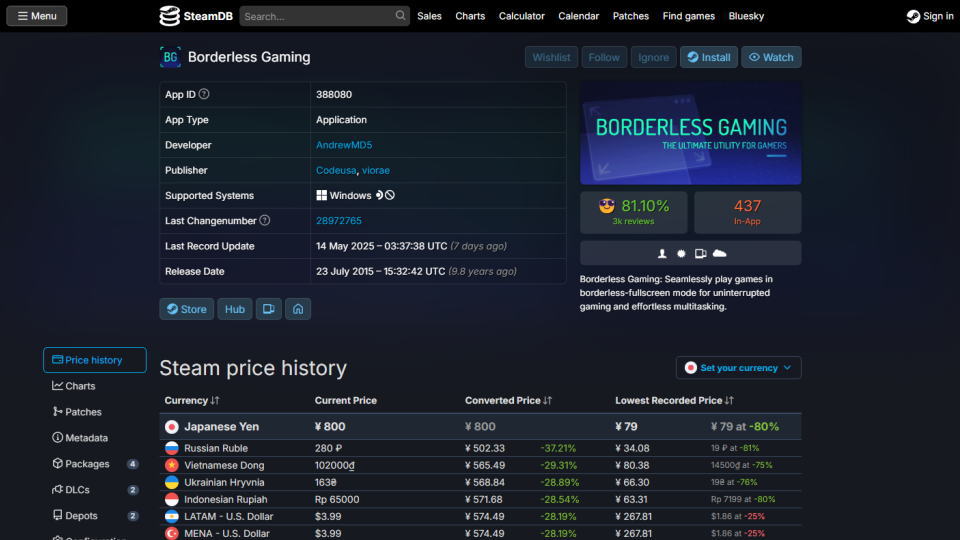Click the App ID help icon

pyautogui.click(x=204, y=94)
